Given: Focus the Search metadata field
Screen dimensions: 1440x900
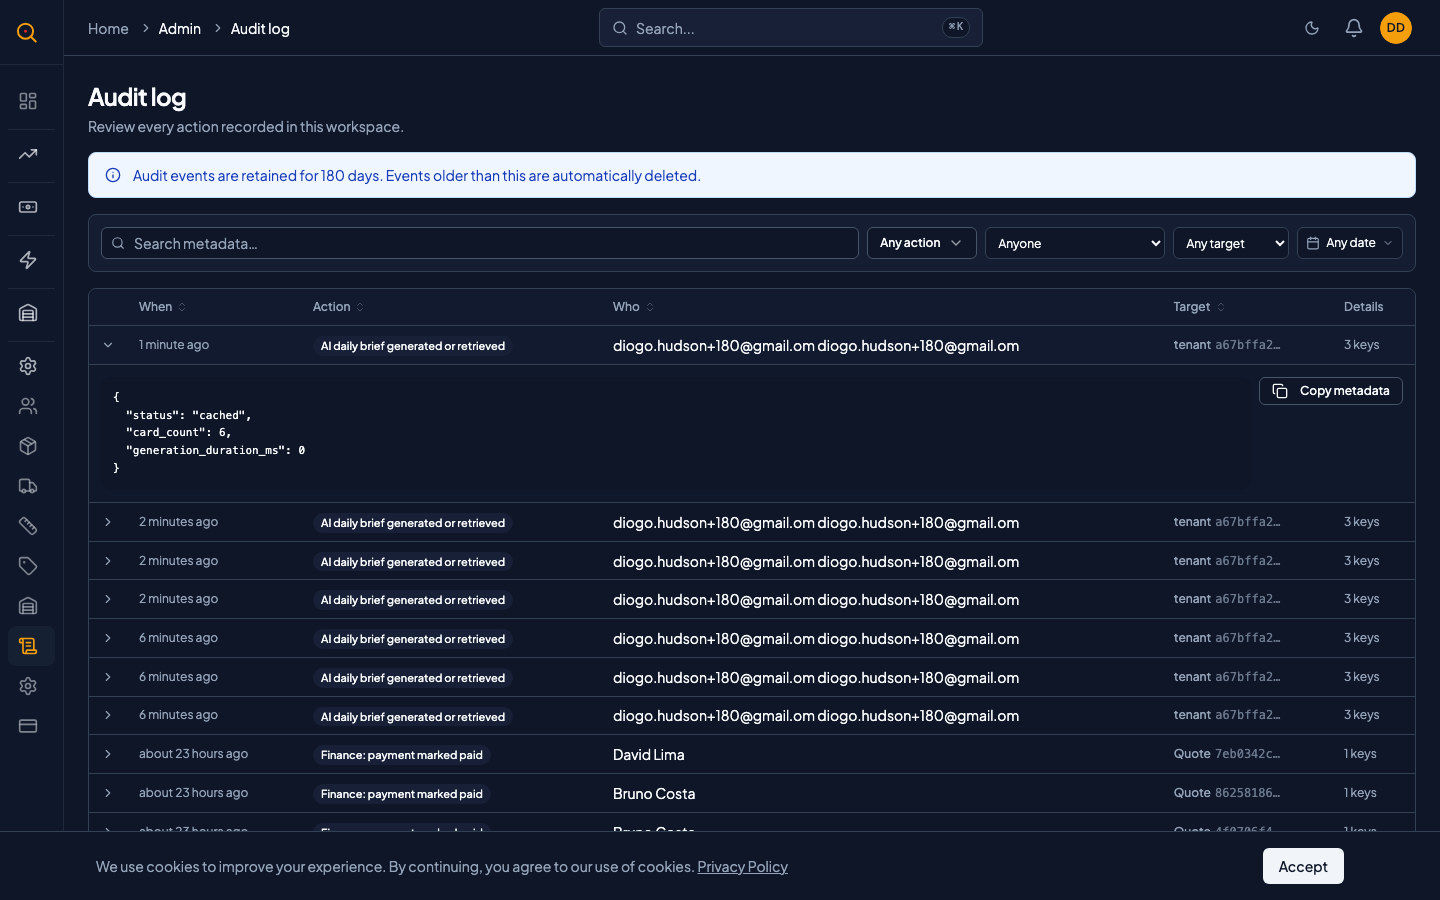Looking at the screenshot, I should (x=480, y=243).
